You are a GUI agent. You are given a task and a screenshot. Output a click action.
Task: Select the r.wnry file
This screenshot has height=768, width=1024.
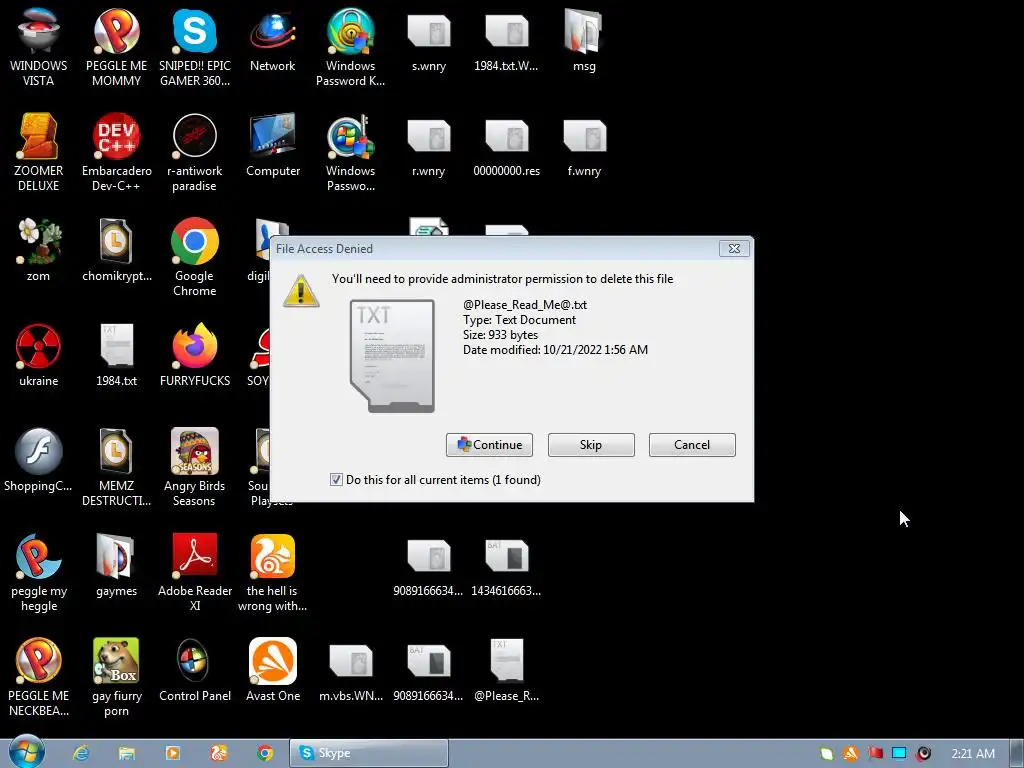[x=429, y=148]
